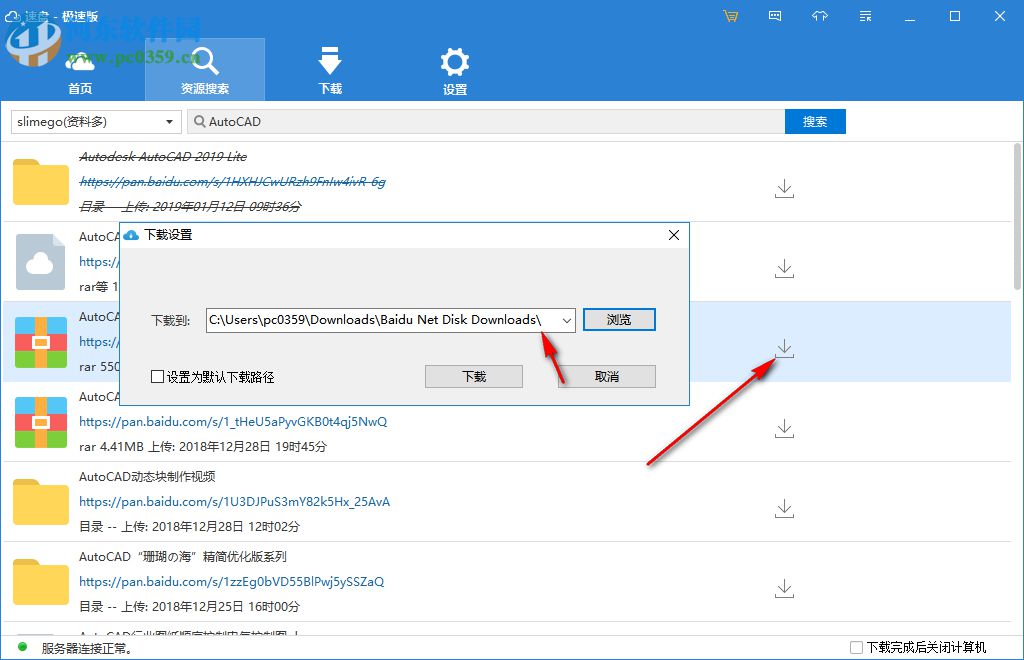Click the archive icon of rar 4.41MB row
This screenshot has height=660, width=1024.
coord(40,422)
